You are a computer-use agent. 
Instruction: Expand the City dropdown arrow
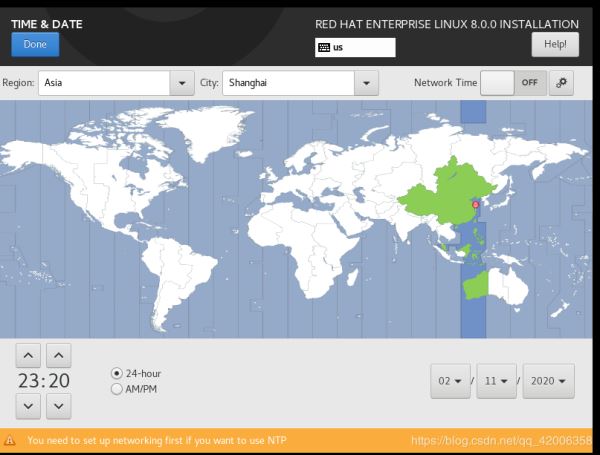(367, 83)
